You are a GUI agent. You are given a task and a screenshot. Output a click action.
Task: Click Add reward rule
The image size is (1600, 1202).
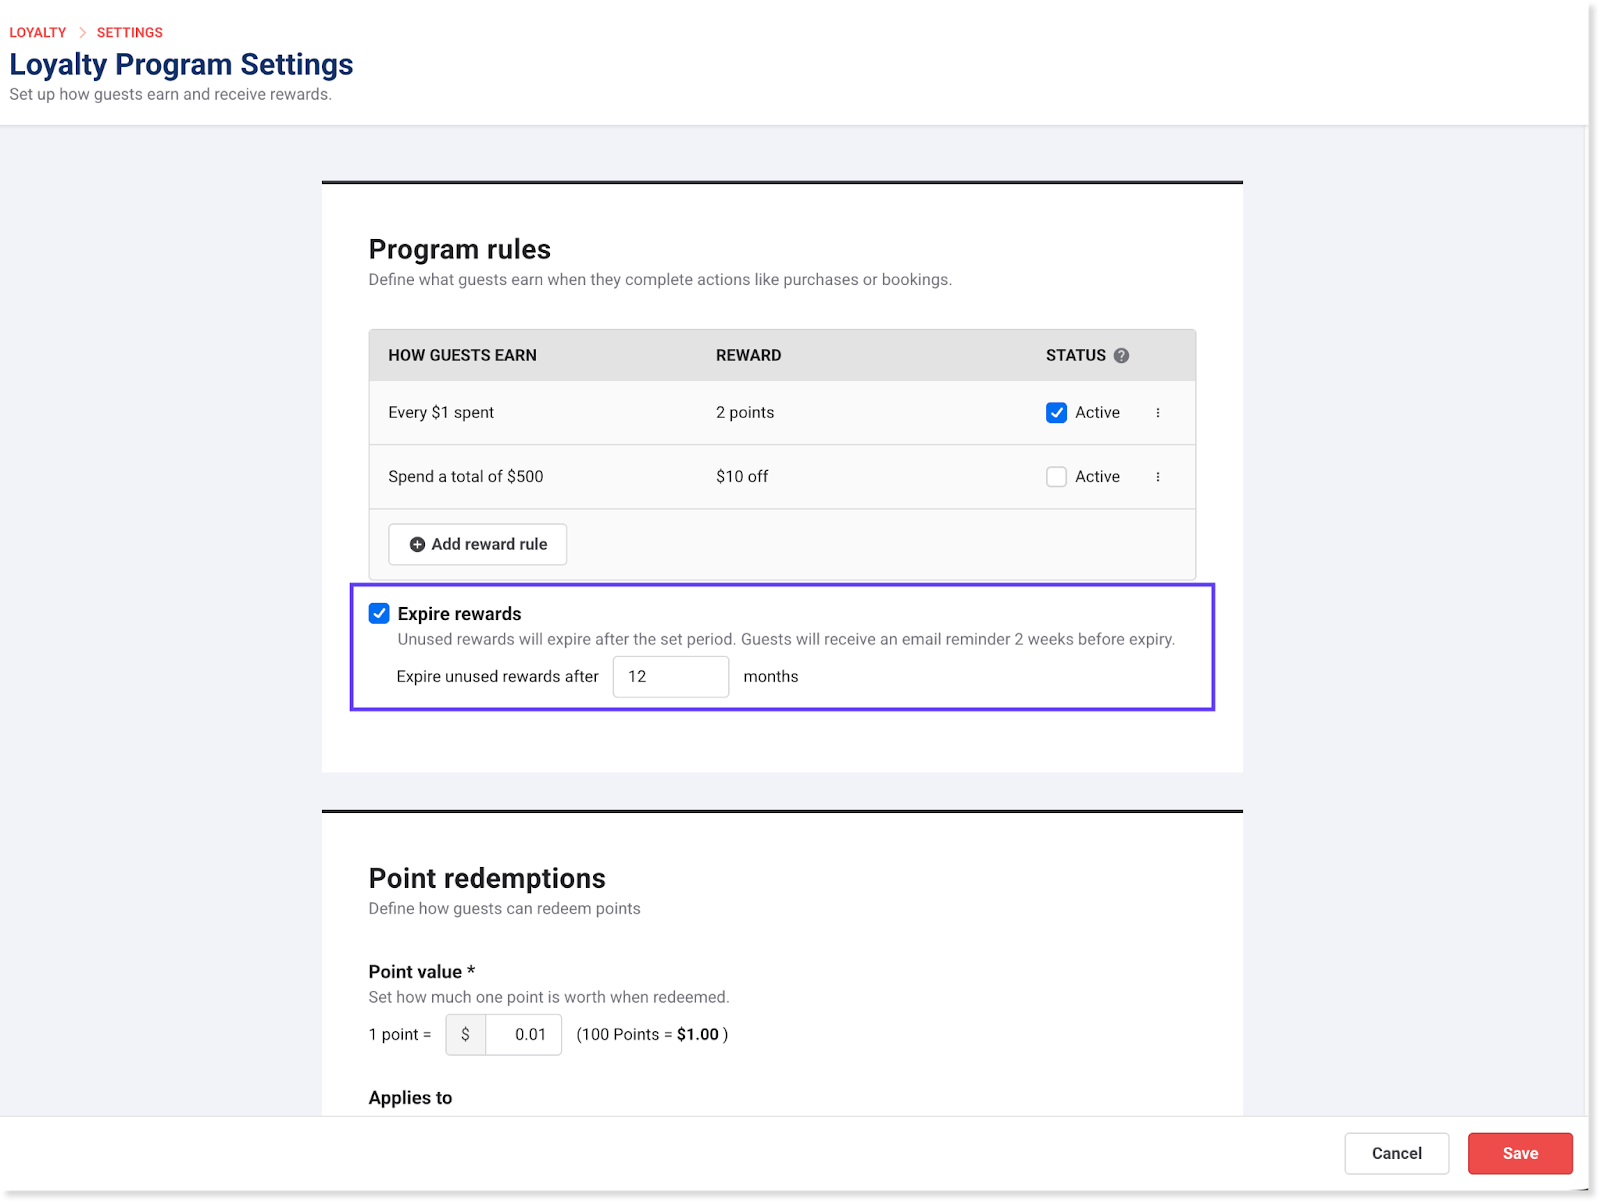click(x=478, y=544)
